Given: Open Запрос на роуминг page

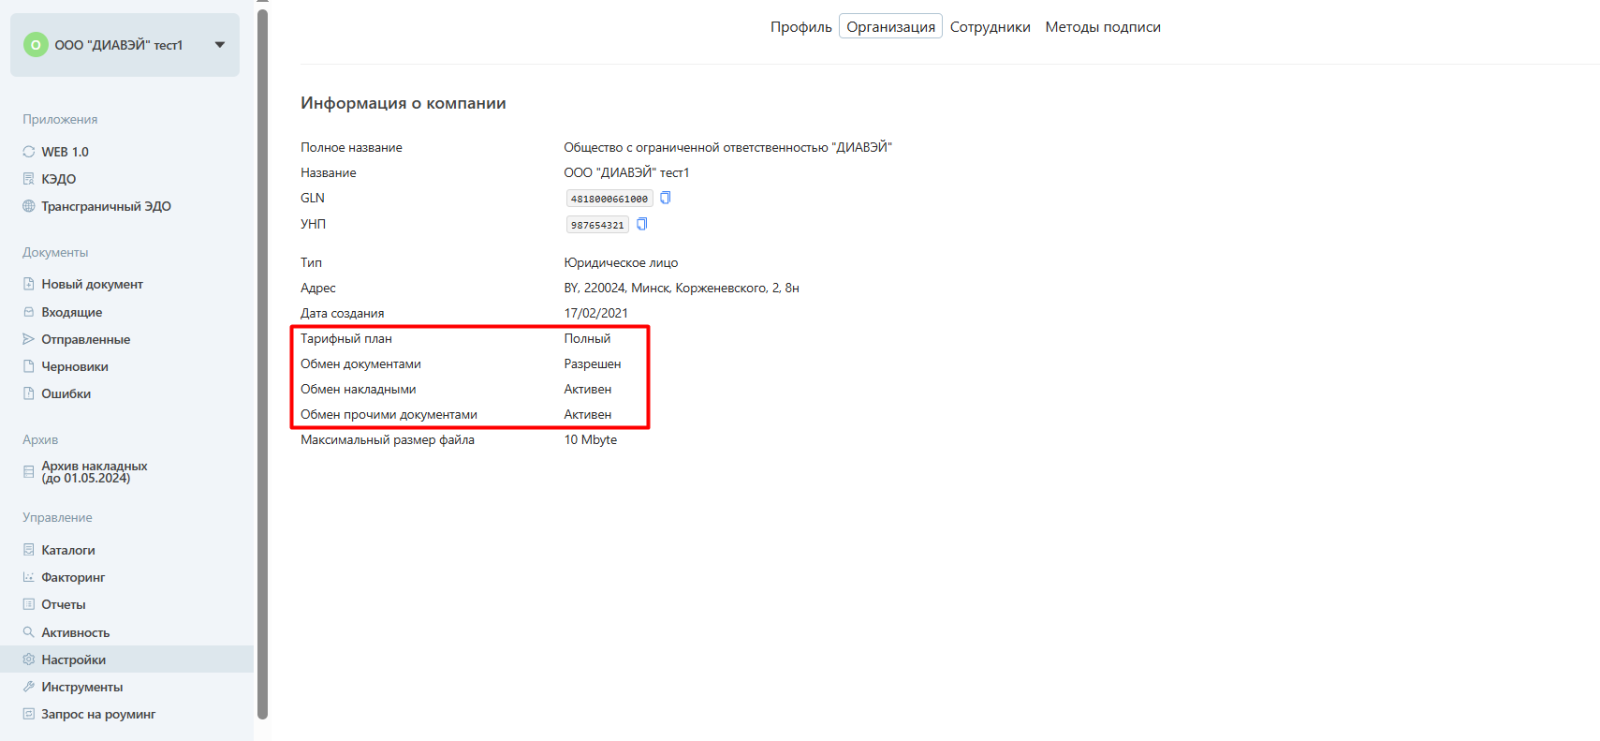Looking at the screenshot, I should [x=98, y=714].
